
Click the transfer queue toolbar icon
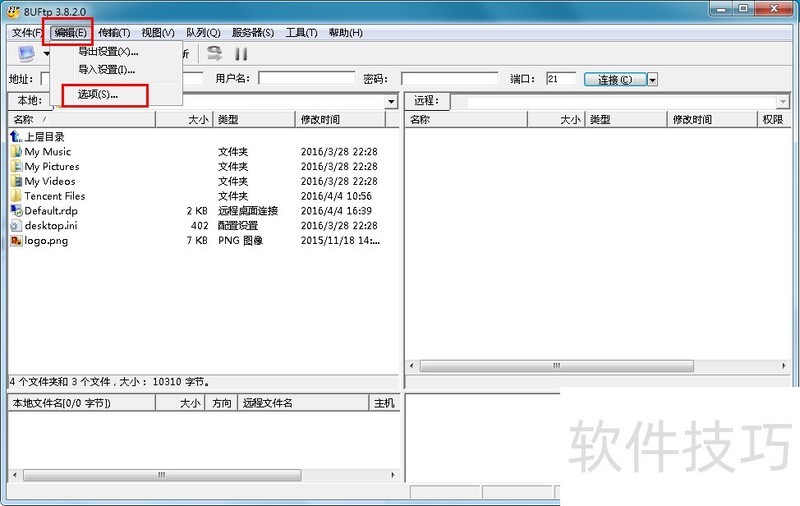[214, 54]
